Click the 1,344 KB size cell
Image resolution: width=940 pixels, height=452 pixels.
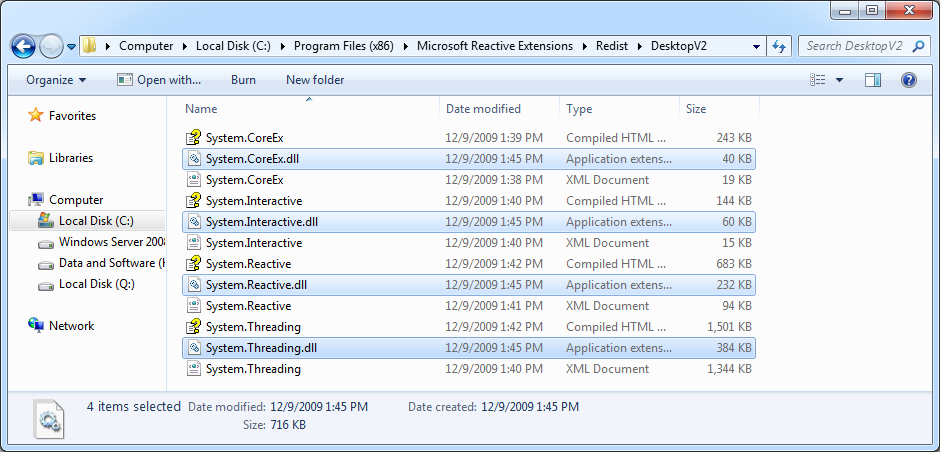click(729, 369)
